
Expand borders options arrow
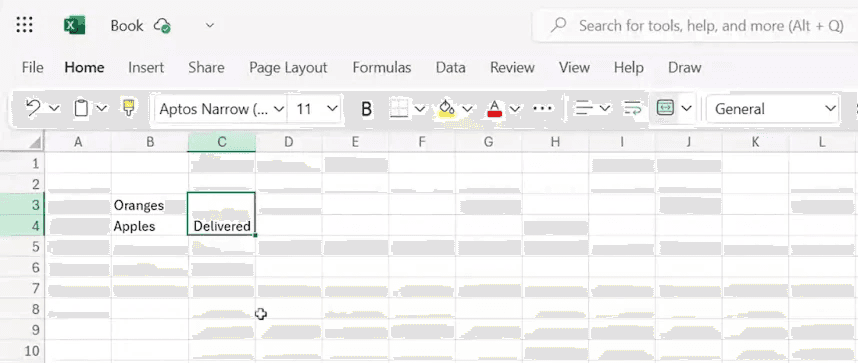click(419, 109)
